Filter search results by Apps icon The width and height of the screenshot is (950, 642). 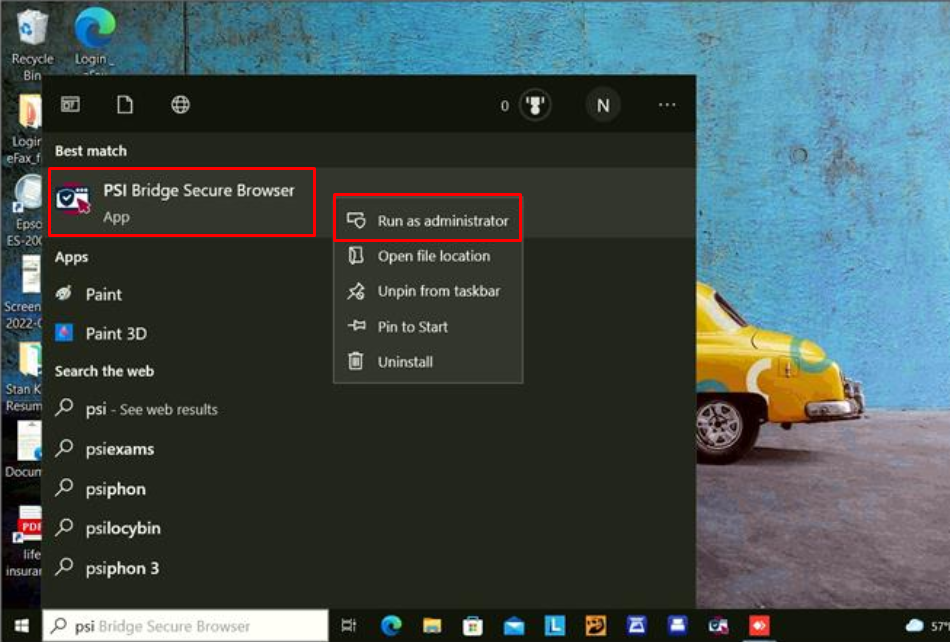point(70,105)
